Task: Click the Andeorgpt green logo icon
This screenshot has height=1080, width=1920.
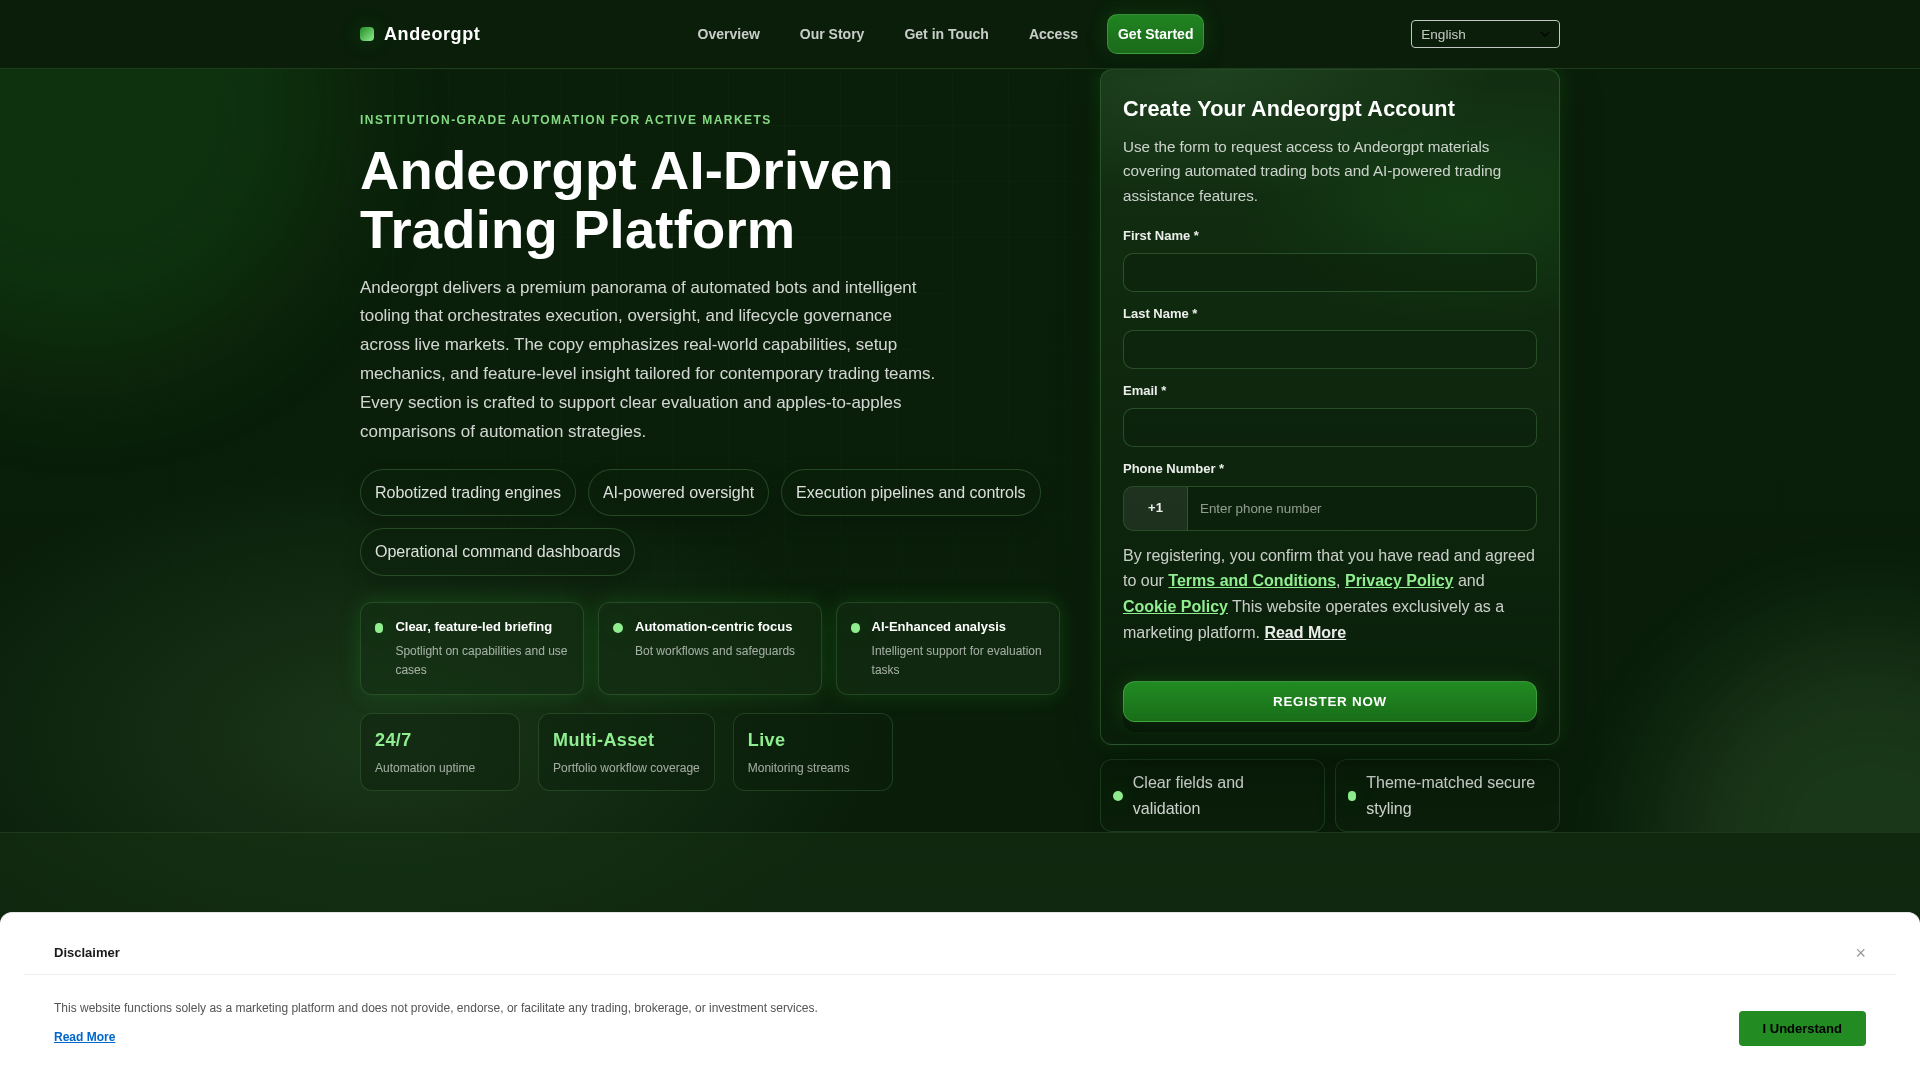Action: (367, 34)
